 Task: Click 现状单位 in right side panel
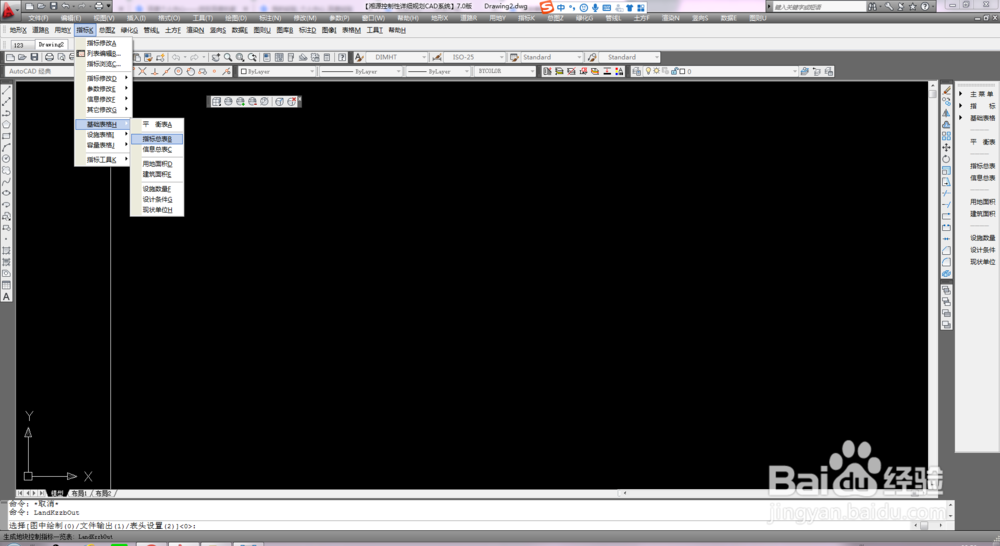click(x=982, y=262)
